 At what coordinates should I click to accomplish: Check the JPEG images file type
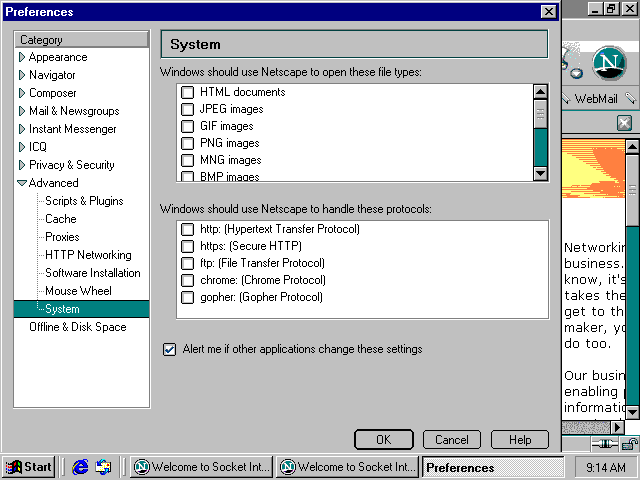point(187,109)
